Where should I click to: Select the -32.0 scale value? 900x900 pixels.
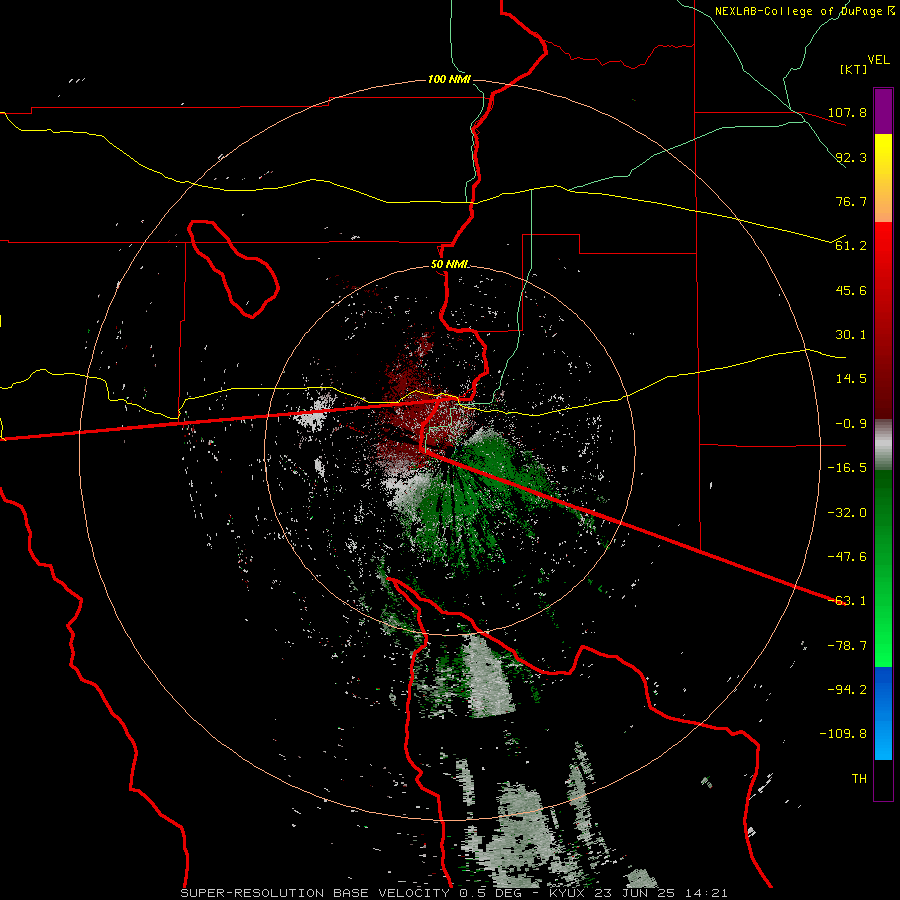pos(847,513)
